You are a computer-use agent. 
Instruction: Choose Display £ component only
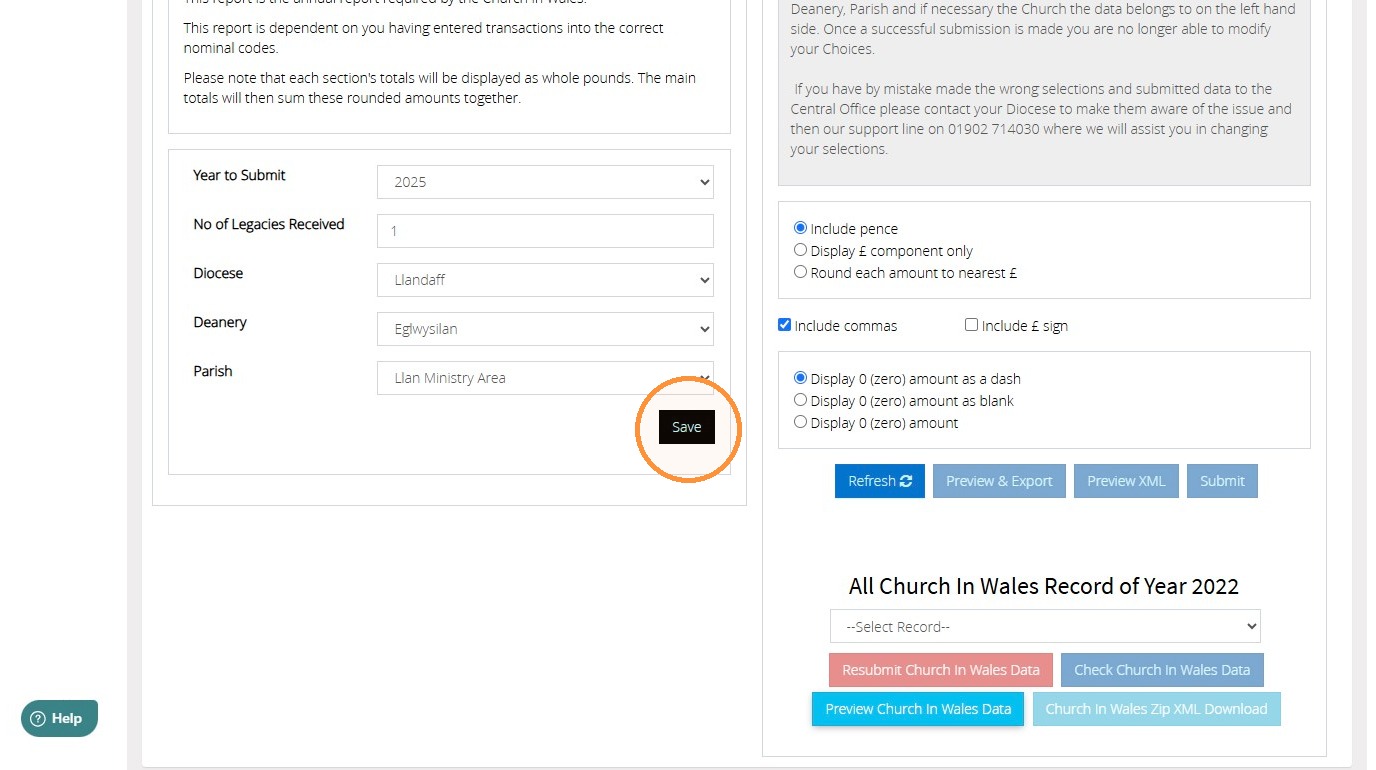800,250
